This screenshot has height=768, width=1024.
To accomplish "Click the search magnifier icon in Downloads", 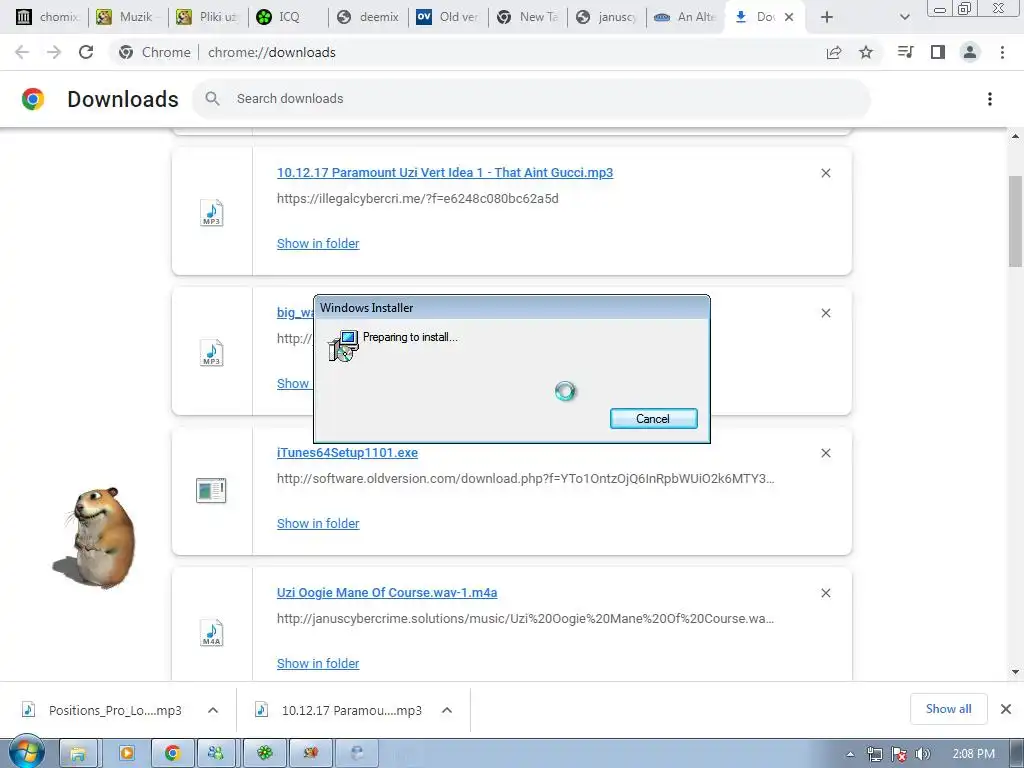I will coord(212,99).
